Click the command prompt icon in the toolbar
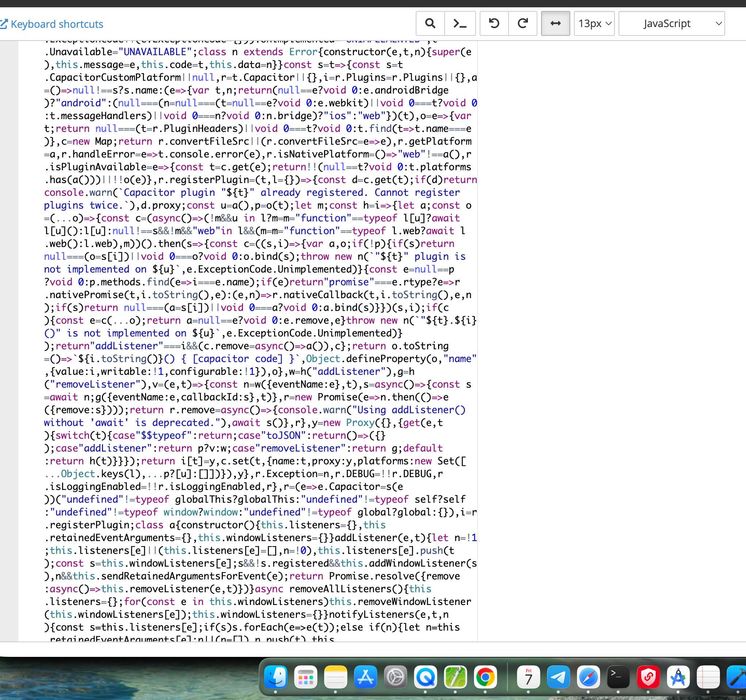The width and height of the screenshot is (746, 700). click(460, 23)
